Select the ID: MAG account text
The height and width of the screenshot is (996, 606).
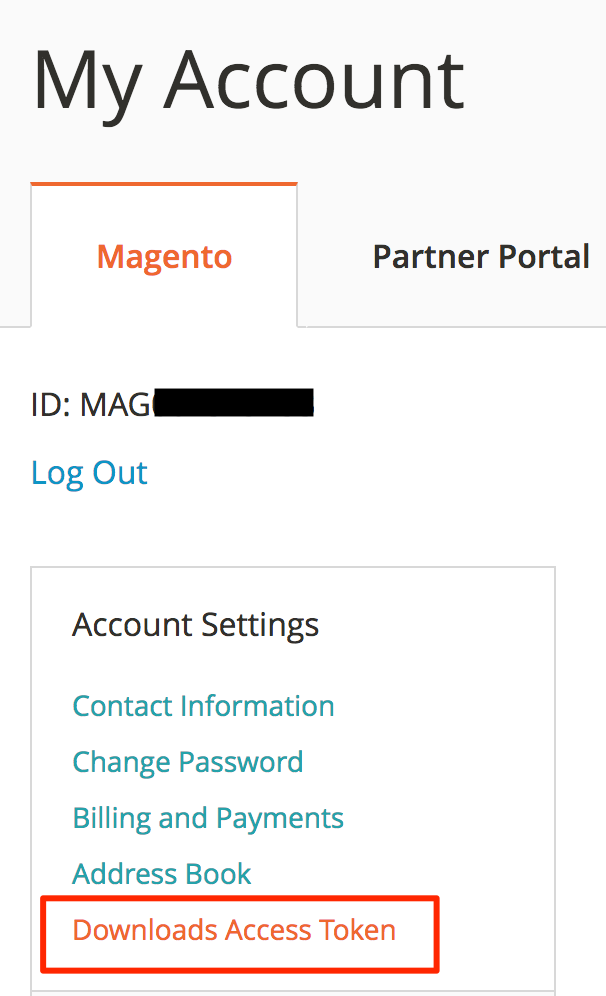pos(91,404)
